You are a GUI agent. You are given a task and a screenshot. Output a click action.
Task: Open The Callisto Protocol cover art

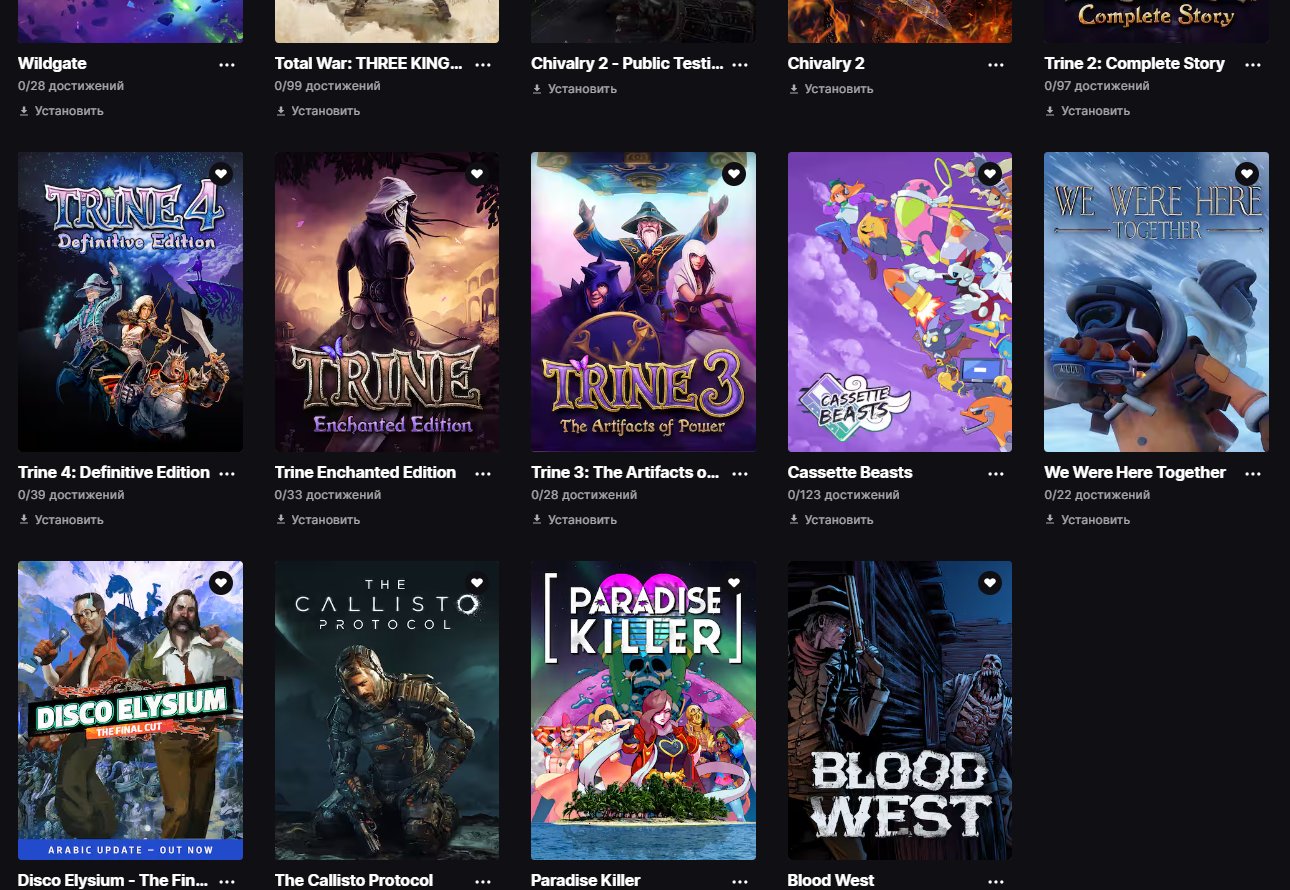[387, 710]
